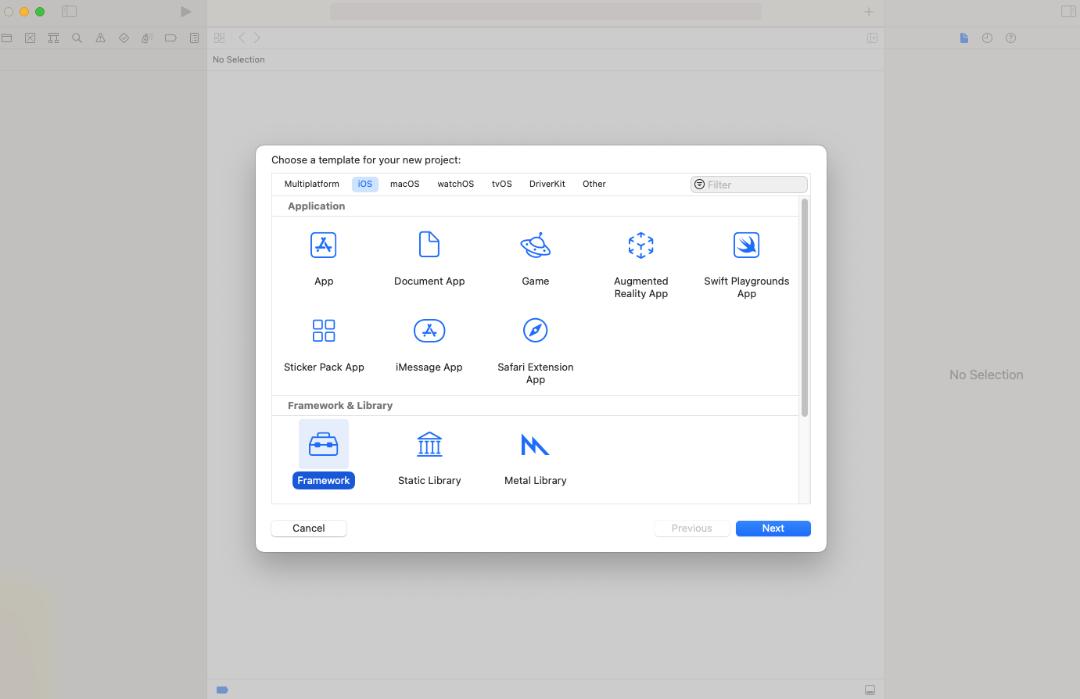Click the filter icon in search field

pos(699,185)
